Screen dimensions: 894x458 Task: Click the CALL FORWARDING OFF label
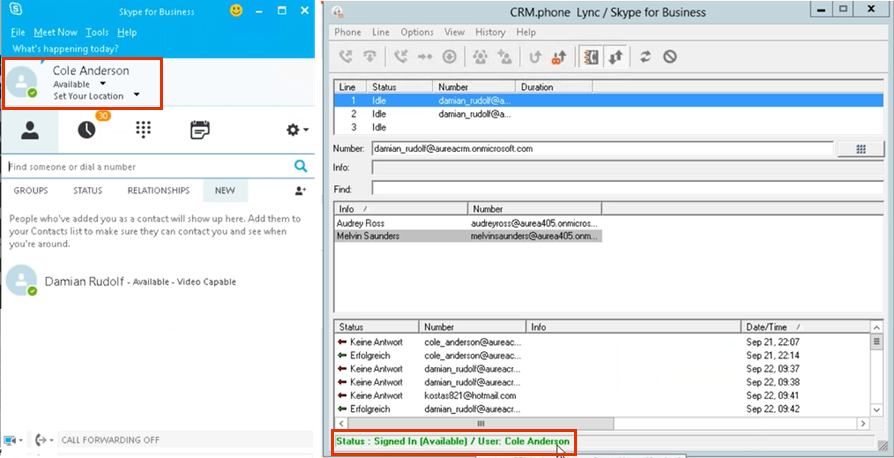[x=111, y=440]
